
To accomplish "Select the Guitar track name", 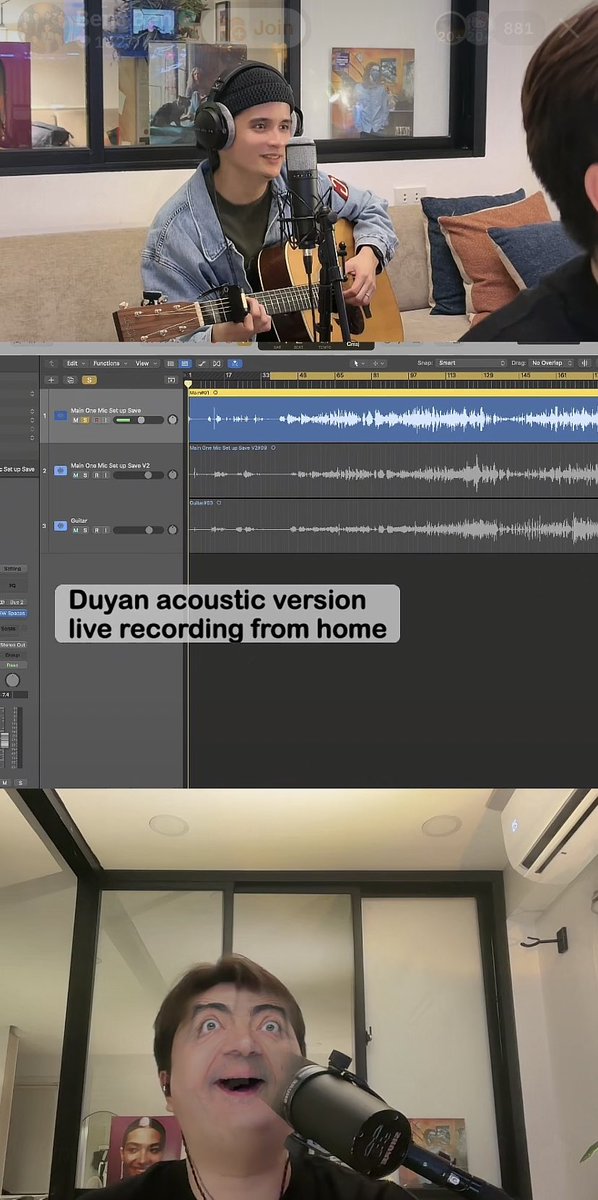I will click(x=79, y=520).
